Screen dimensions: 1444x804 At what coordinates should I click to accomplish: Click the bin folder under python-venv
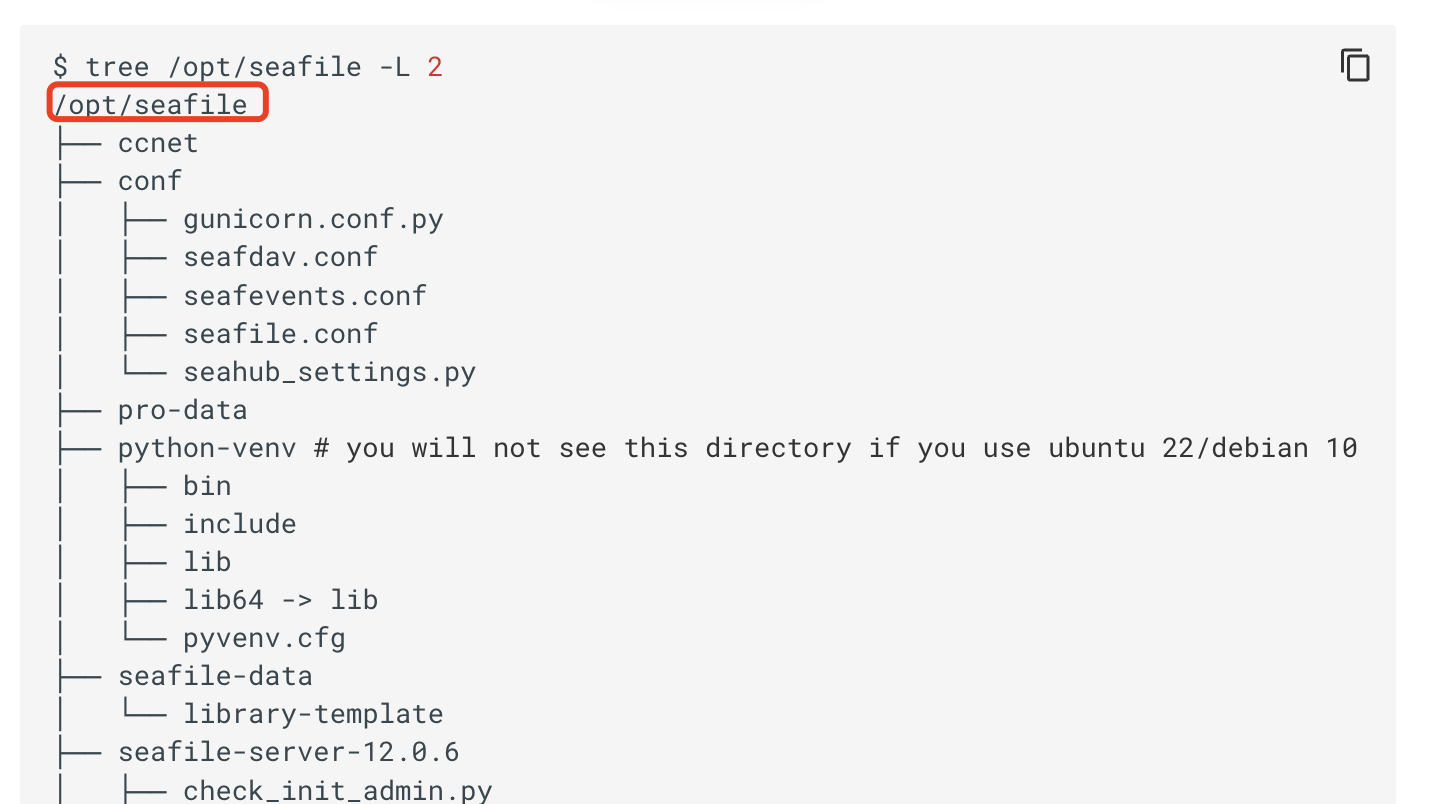click(207, 486)
